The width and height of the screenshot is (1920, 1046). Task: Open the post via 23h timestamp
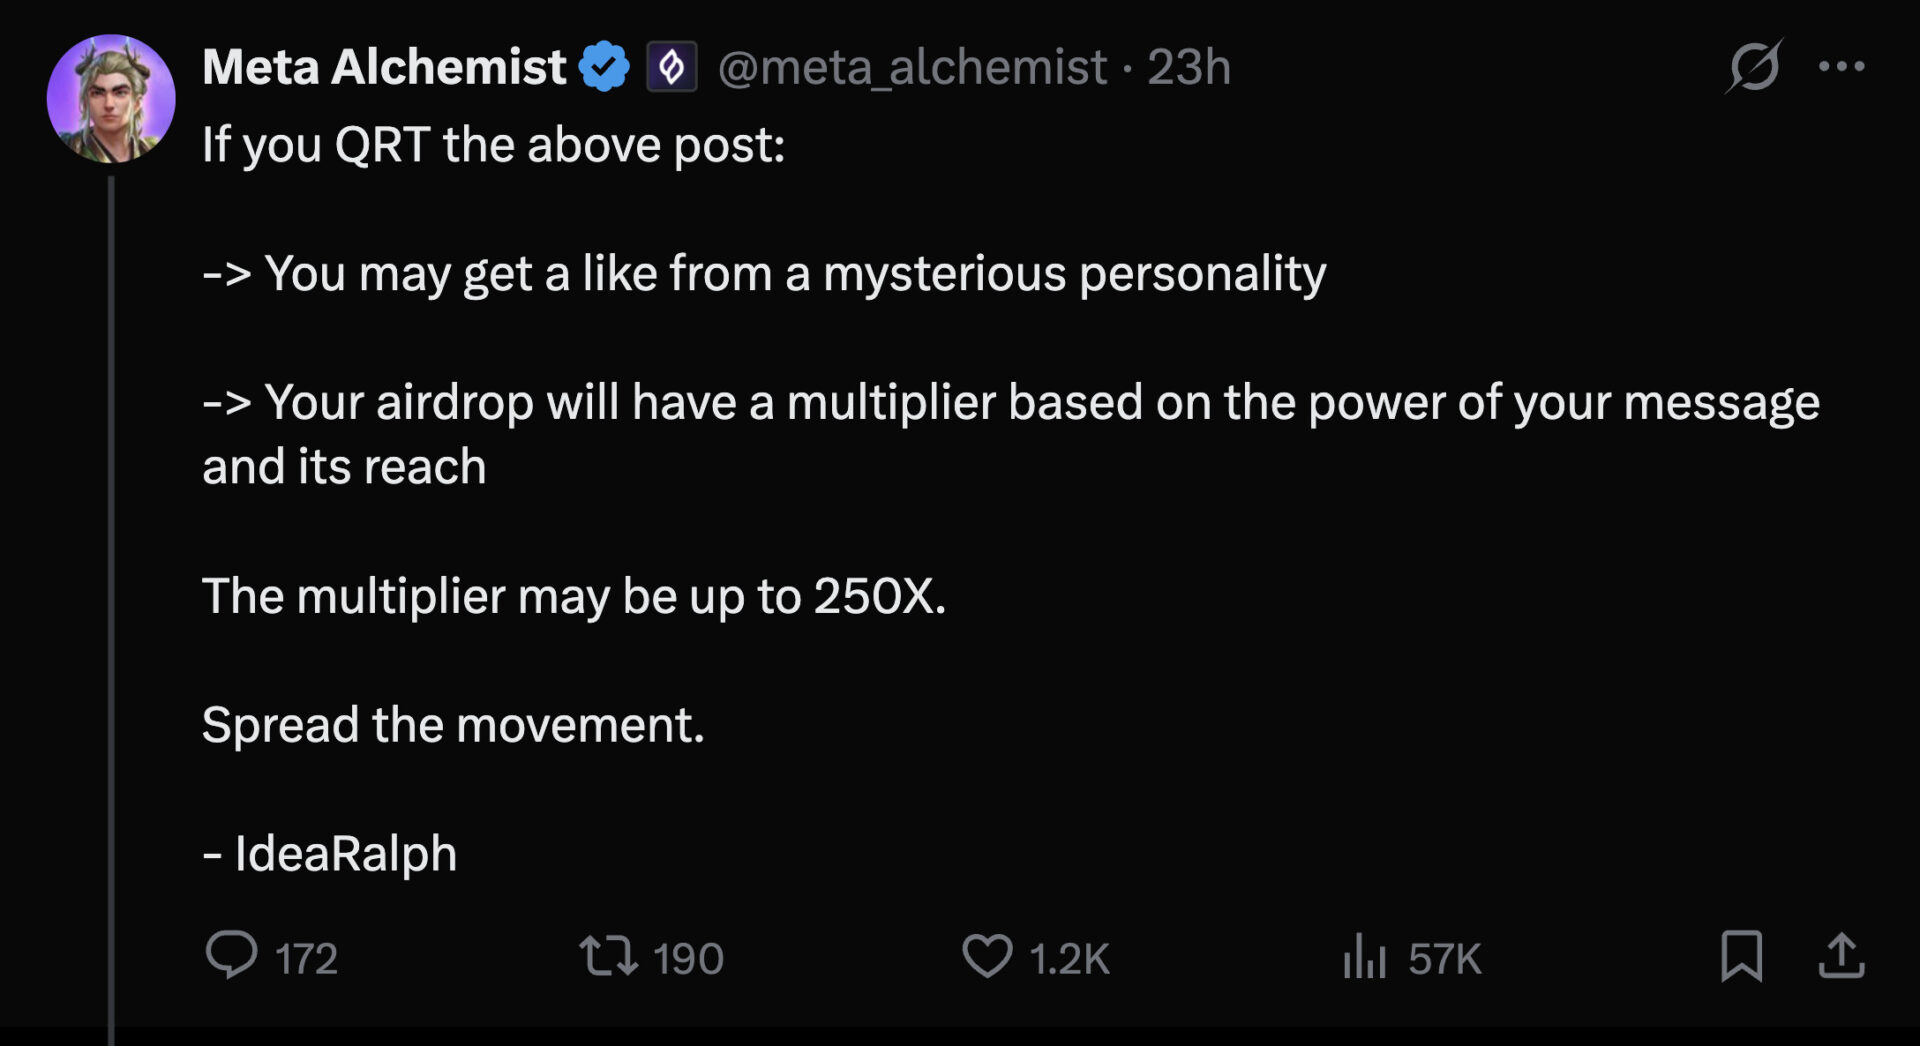(x=1188, y=67)
